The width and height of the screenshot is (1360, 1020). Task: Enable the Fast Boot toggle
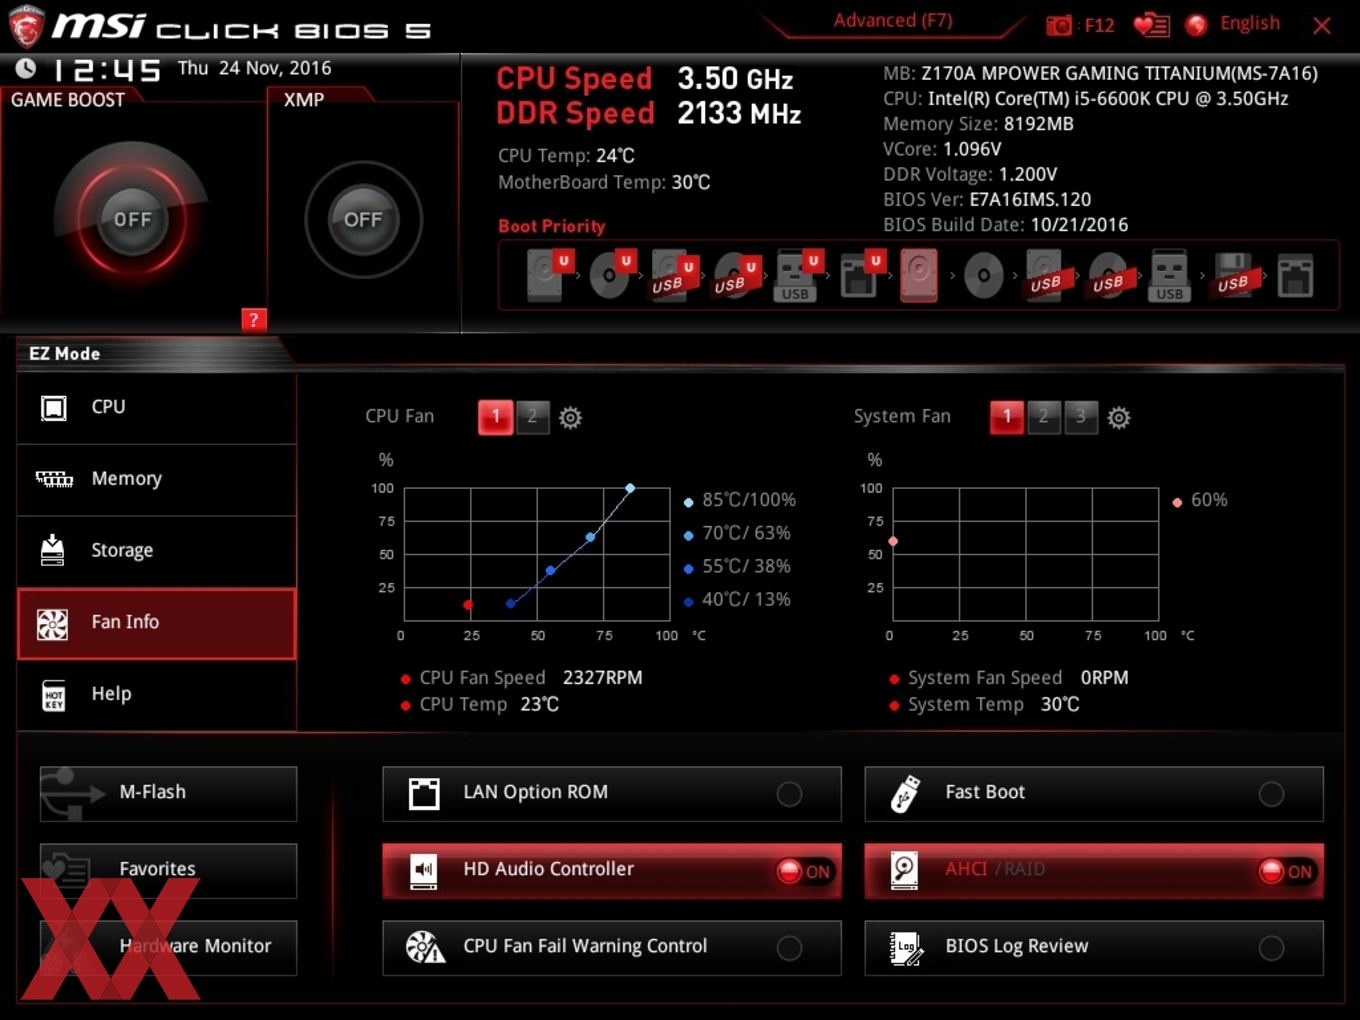point(1271,794)
